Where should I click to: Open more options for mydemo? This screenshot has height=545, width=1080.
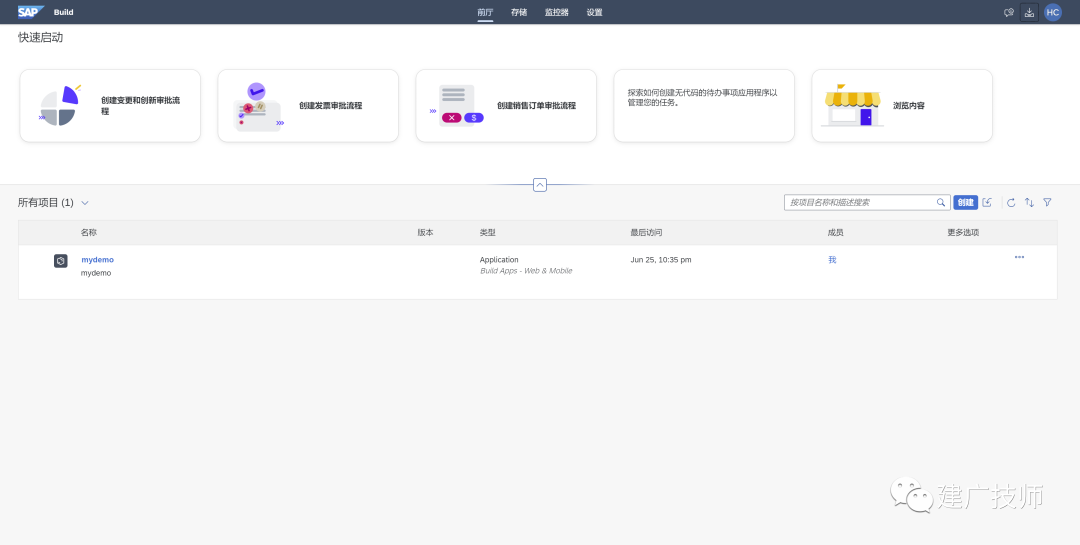pyautogui.click(x=1019, y=257)
